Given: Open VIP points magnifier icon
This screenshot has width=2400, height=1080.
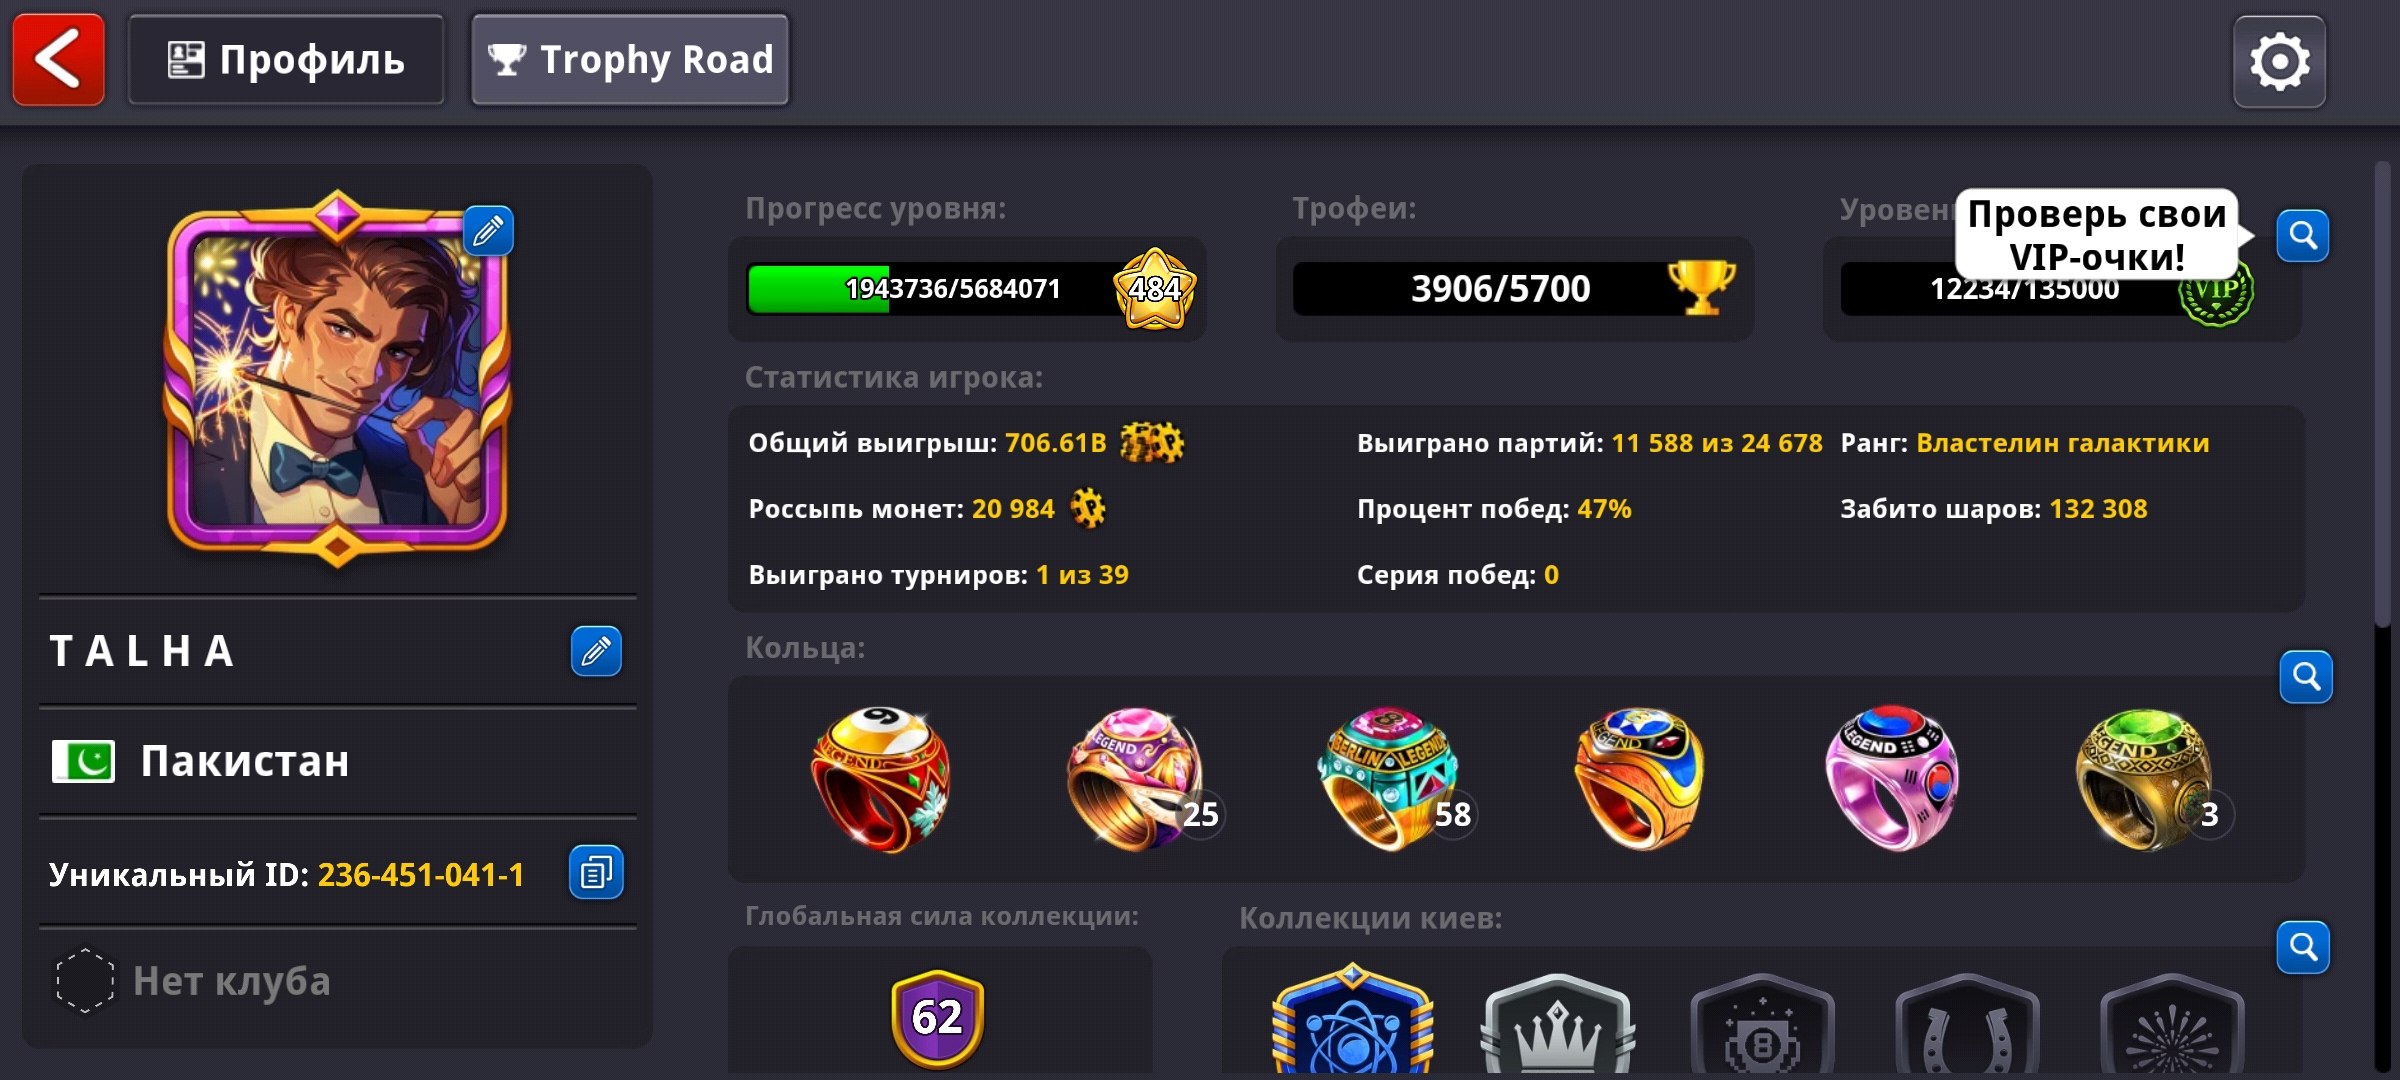Looking at the screenshot, I should click(x=2303, y=236).
